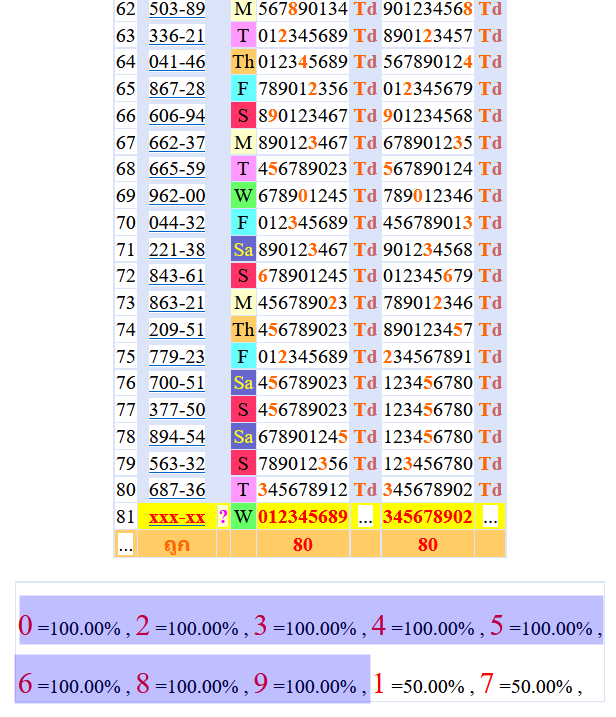Screen dimensions: 616x717
Task: Select the orange Th day cell in row 64
Action: [243, 62]
